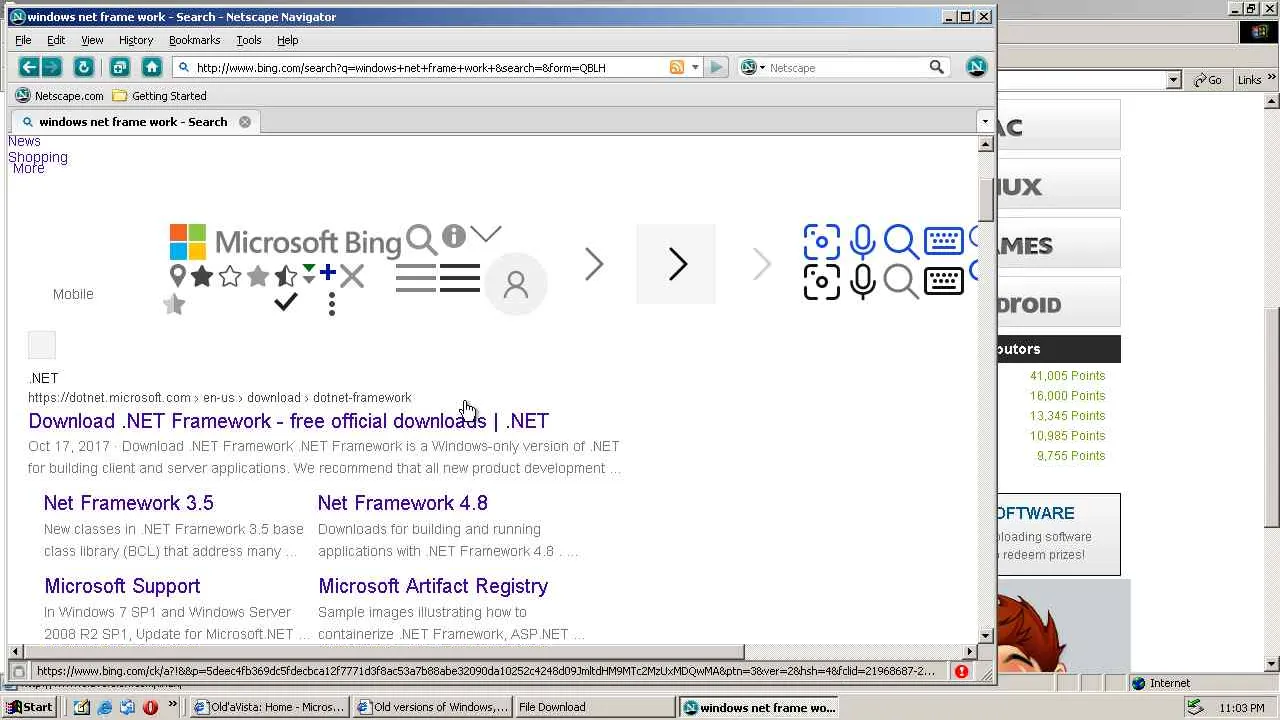Open 'Download .NET Framework' search result

(x=288, y=421)
